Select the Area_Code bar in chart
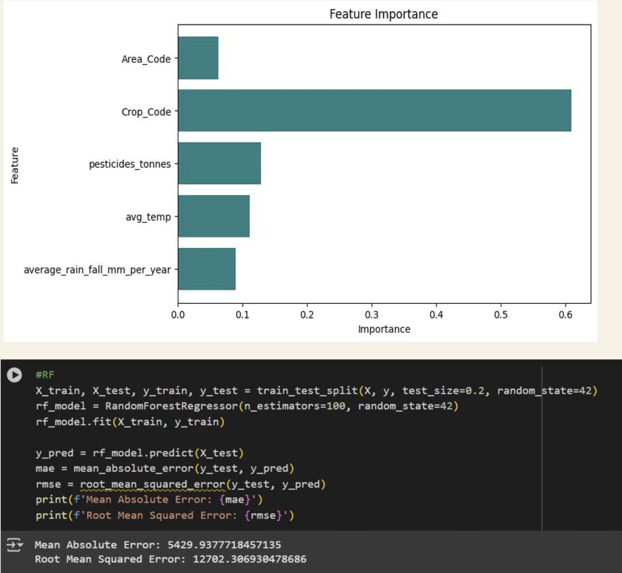 tap(198, 58)
